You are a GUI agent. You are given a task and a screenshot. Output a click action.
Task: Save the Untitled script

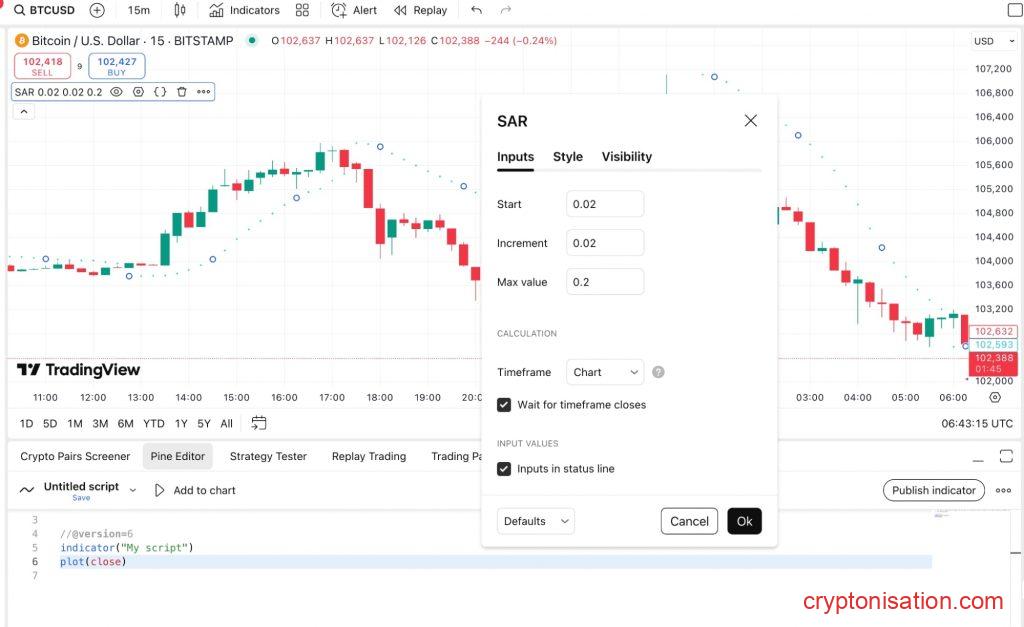[81, 498]
